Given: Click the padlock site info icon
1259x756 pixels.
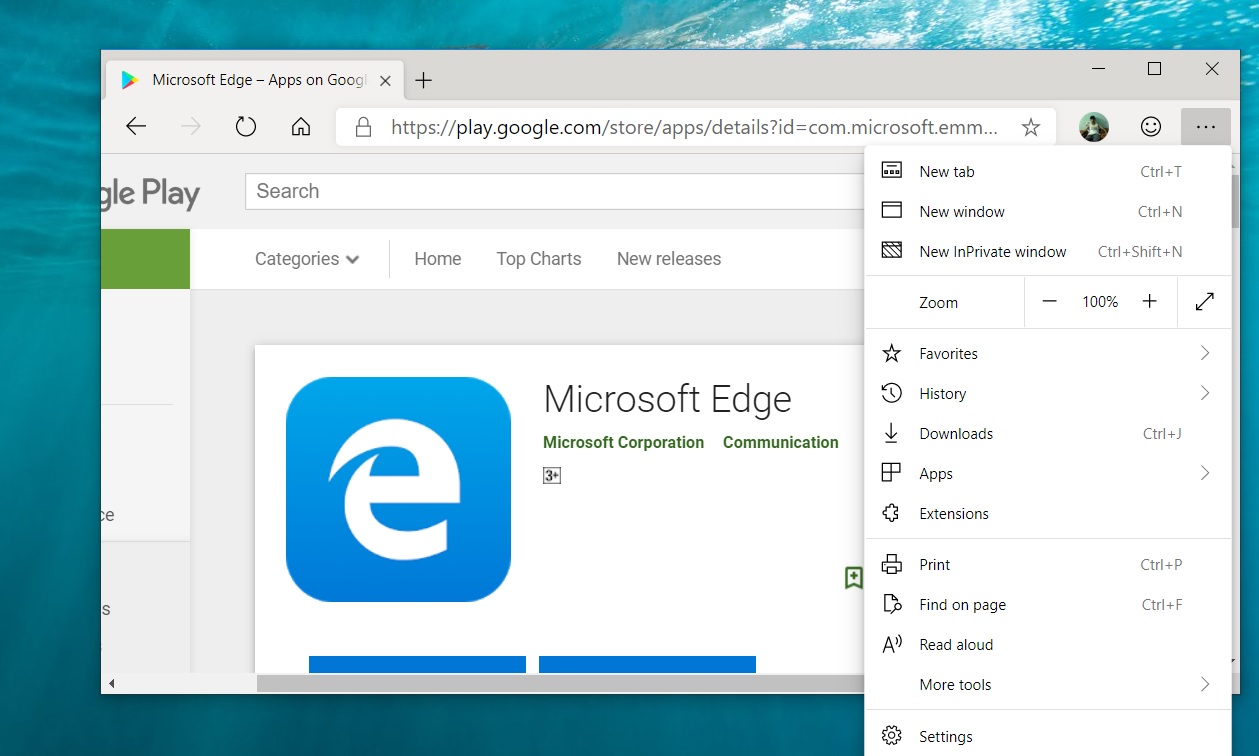Looking at the screenshot, I should [364, 127].
